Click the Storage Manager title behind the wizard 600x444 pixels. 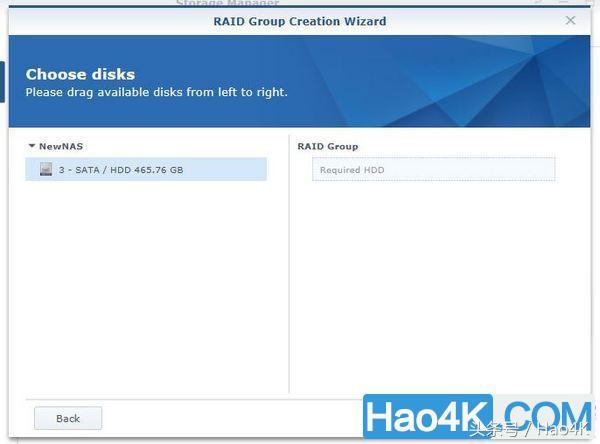(227, 3)
